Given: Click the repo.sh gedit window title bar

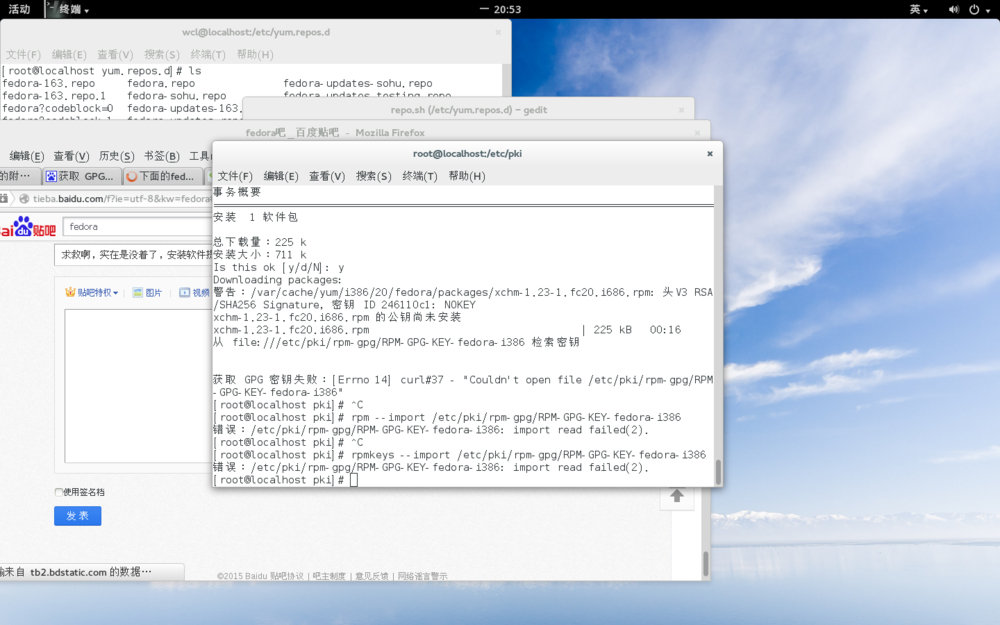Looking at the screenshot, I should (x=468, y=110).
